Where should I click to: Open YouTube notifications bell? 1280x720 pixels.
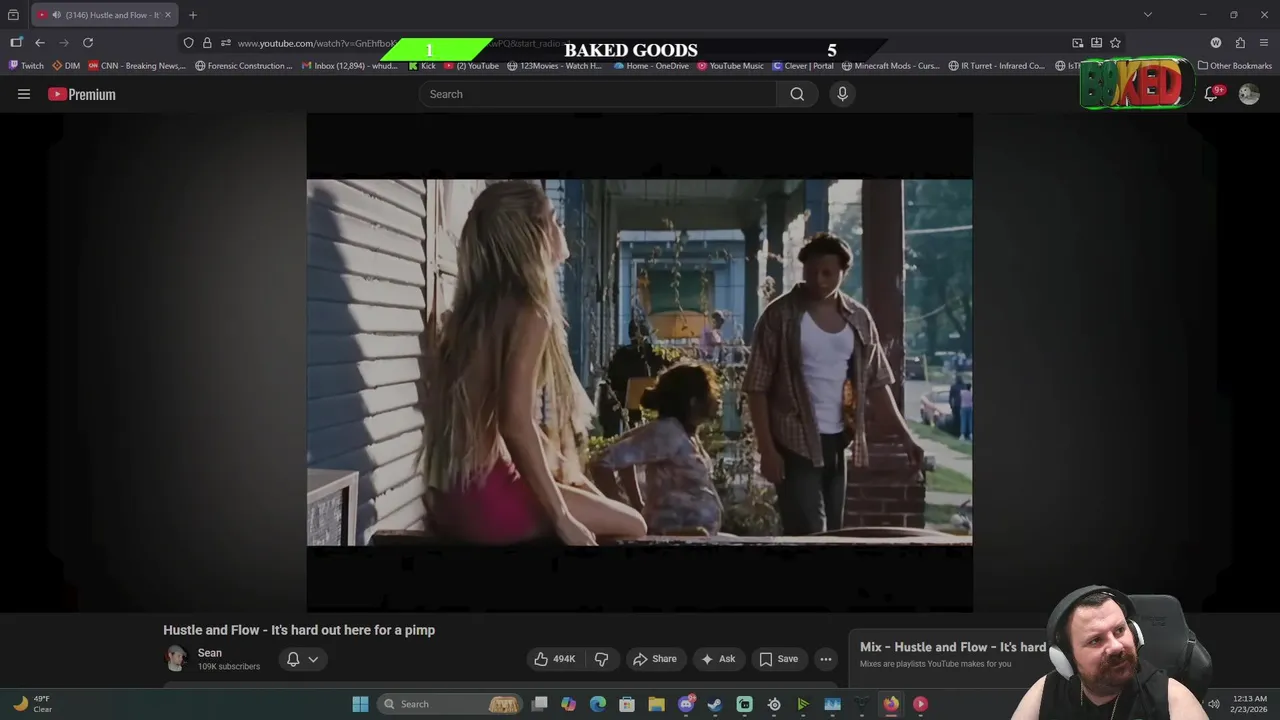point(1211,94)
